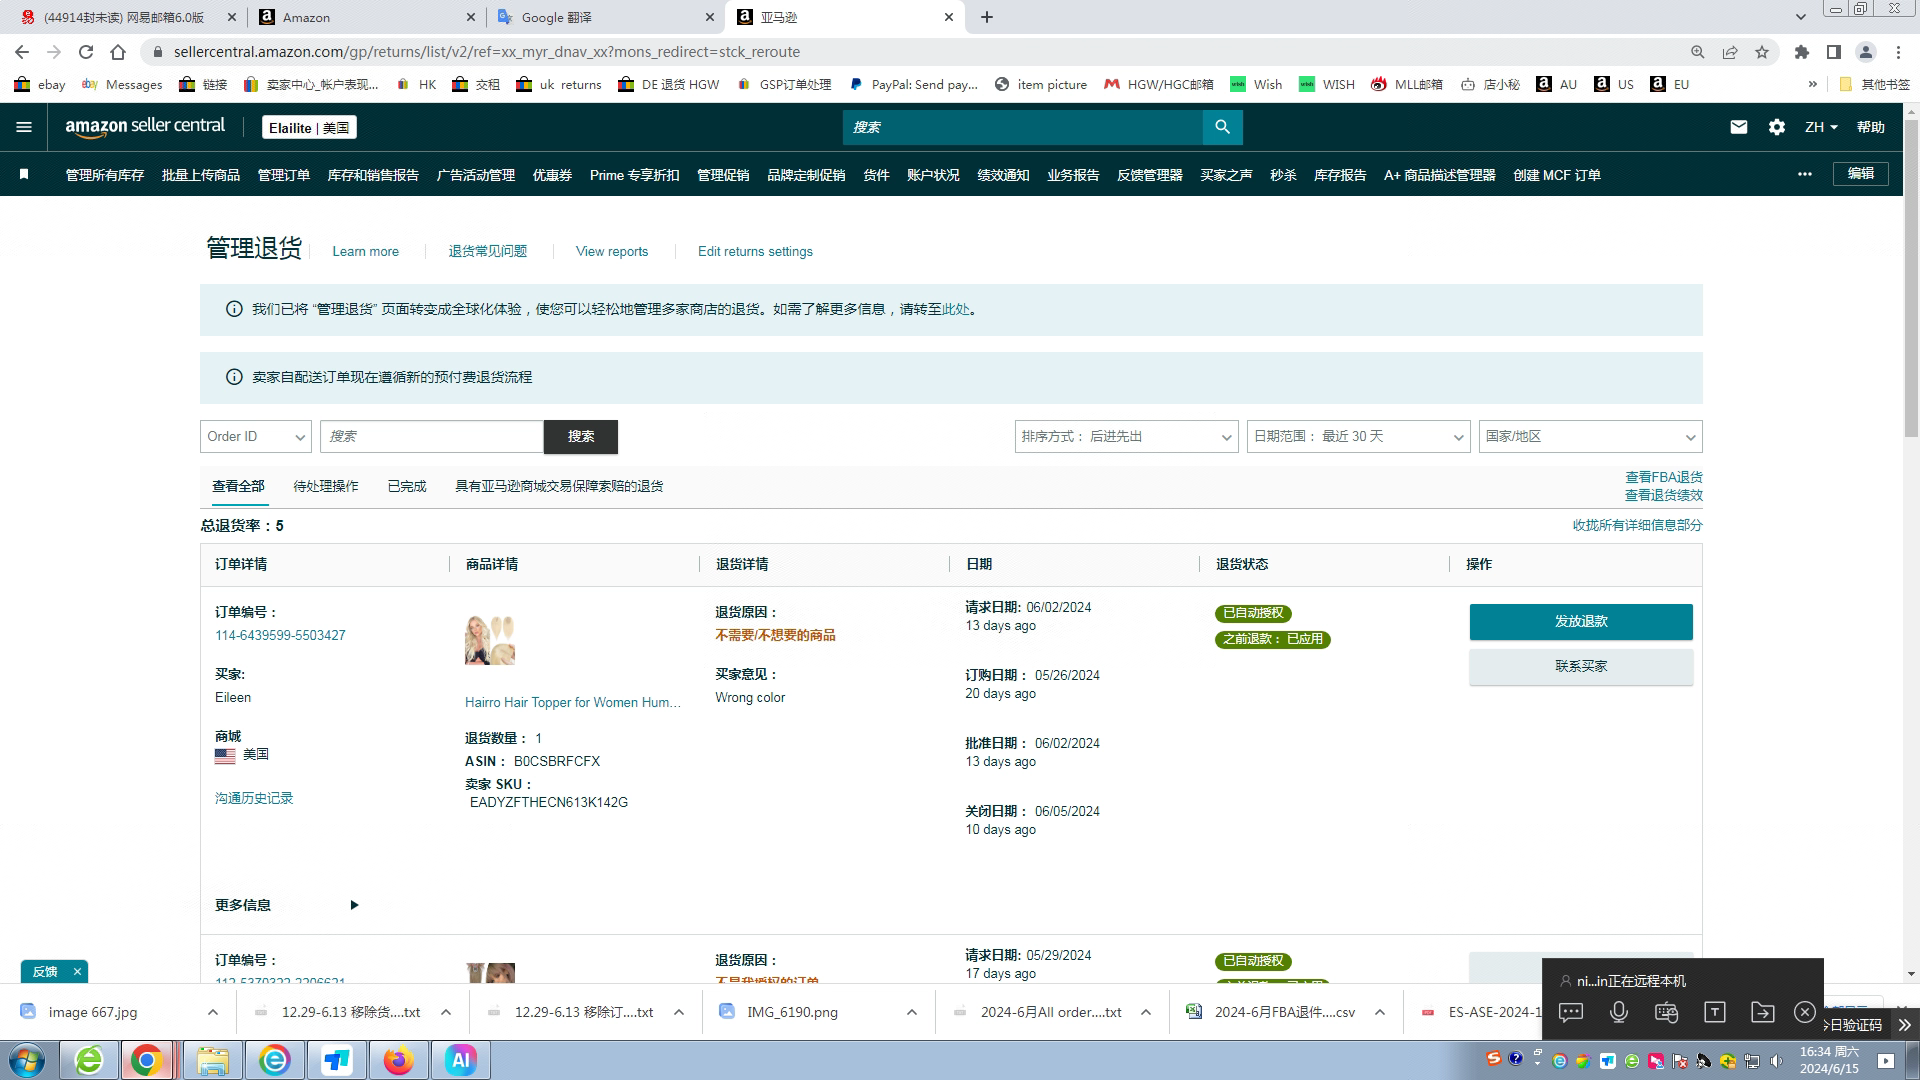
Task: Expand image 667.jpg download options
Action: 213,1012
